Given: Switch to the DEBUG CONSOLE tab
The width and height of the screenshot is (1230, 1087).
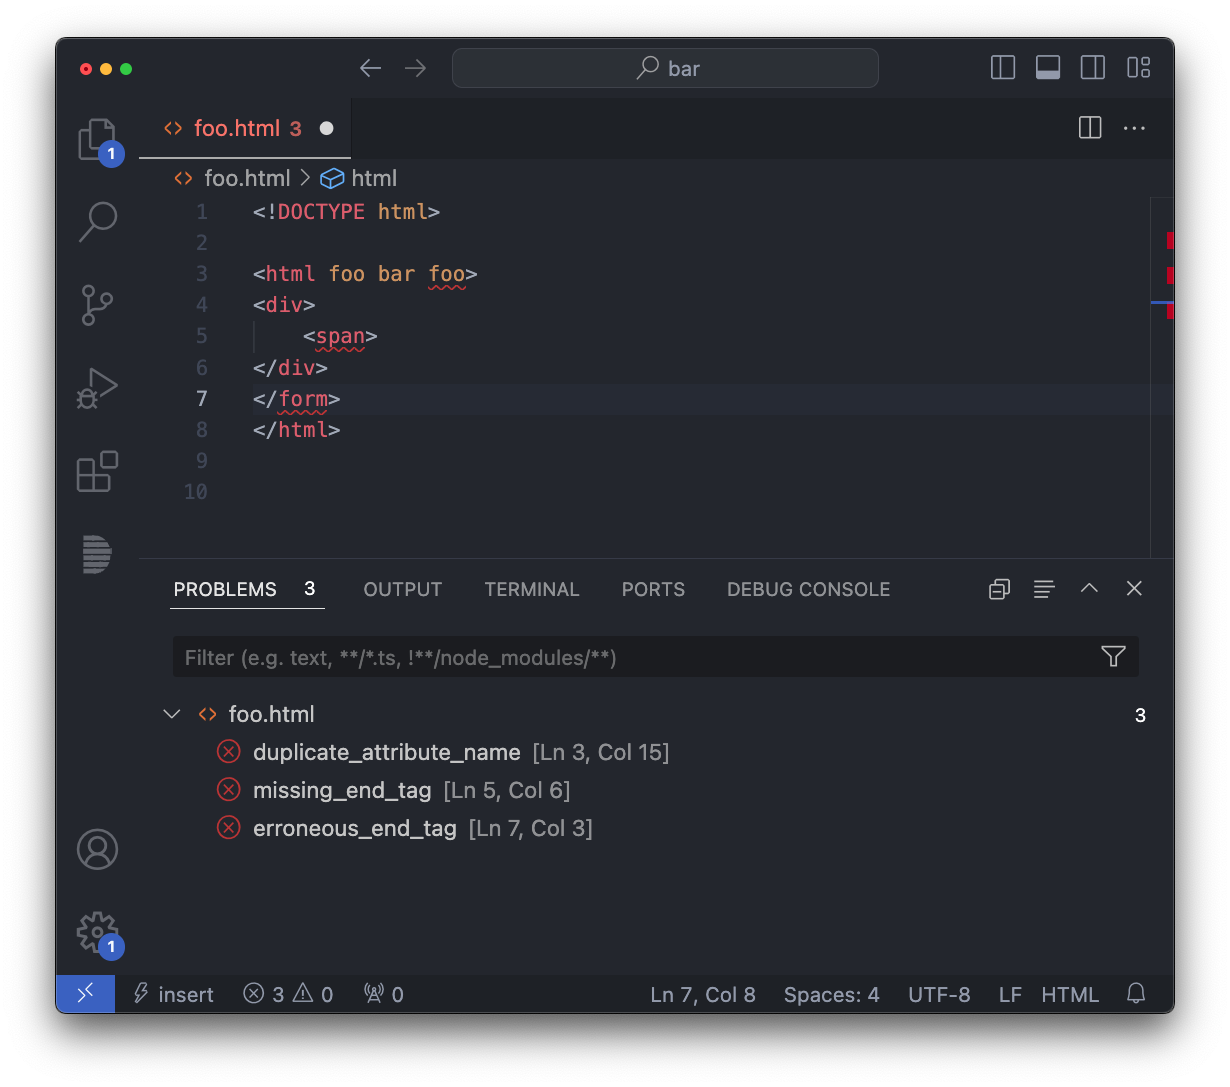Looking at the screenshot, I should 808,589.
